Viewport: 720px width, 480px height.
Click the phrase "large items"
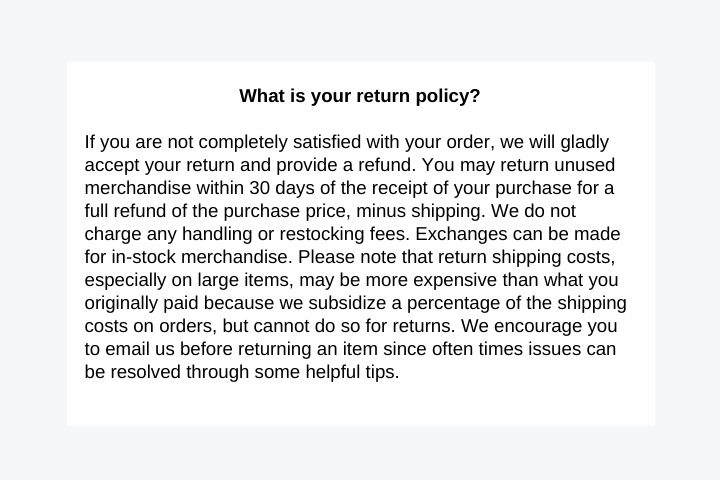tap(243, 281)
